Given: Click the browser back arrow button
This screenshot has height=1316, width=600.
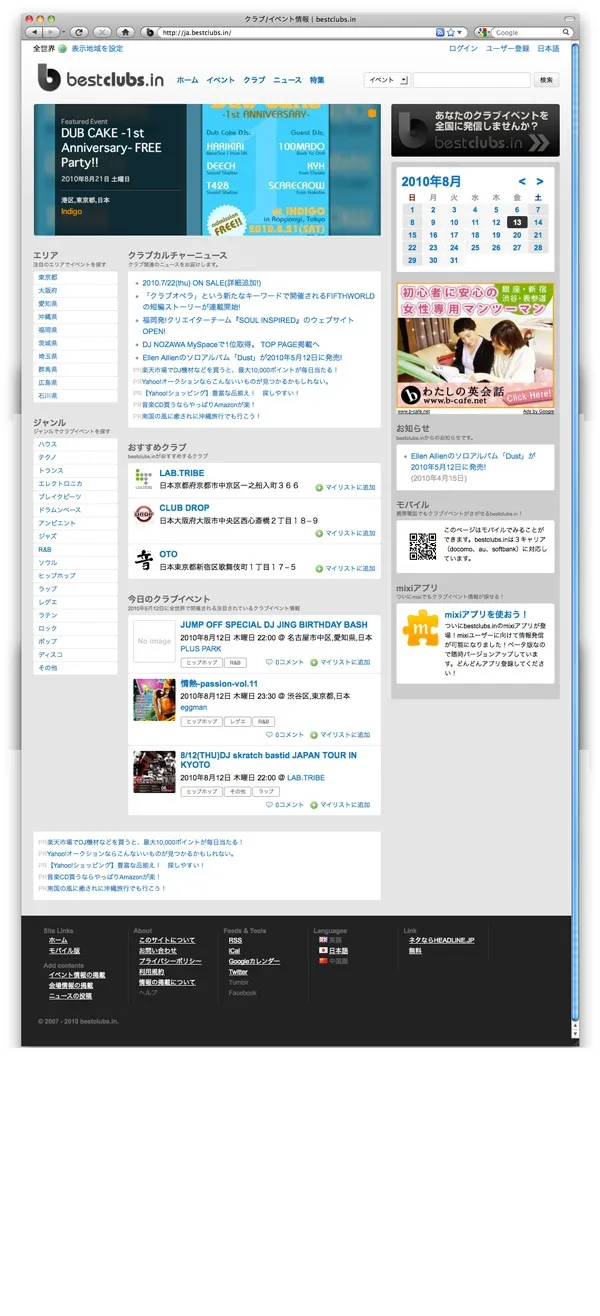Looking at the screenshot, I should coord(32,33).
